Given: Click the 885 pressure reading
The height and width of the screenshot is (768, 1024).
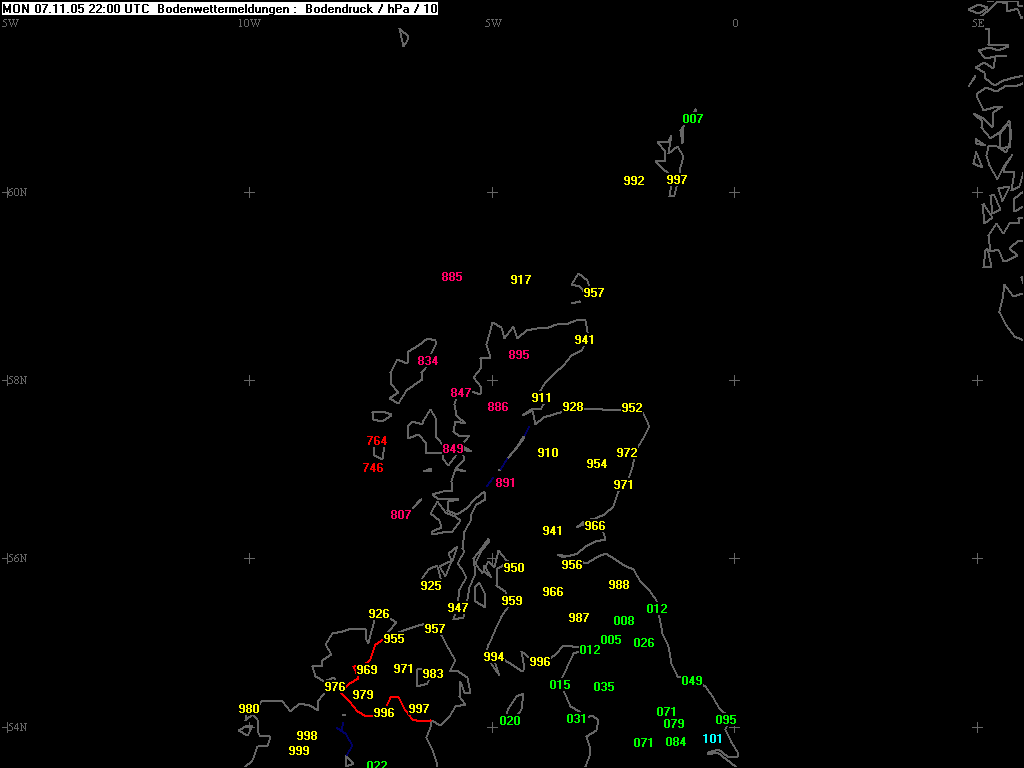Looking at the screenshot, I should click(451, 277).
